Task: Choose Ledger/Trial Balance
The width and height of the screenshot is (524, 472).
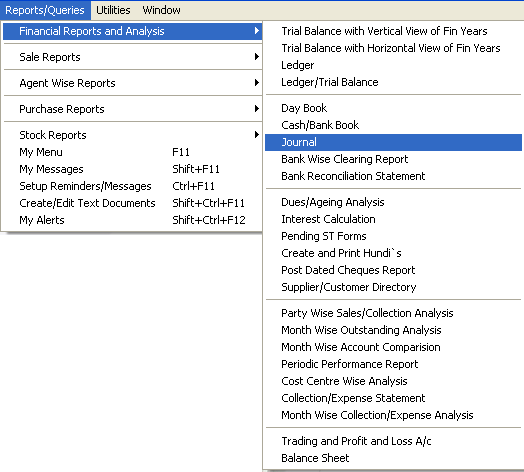Action: [x=393, y=82]
